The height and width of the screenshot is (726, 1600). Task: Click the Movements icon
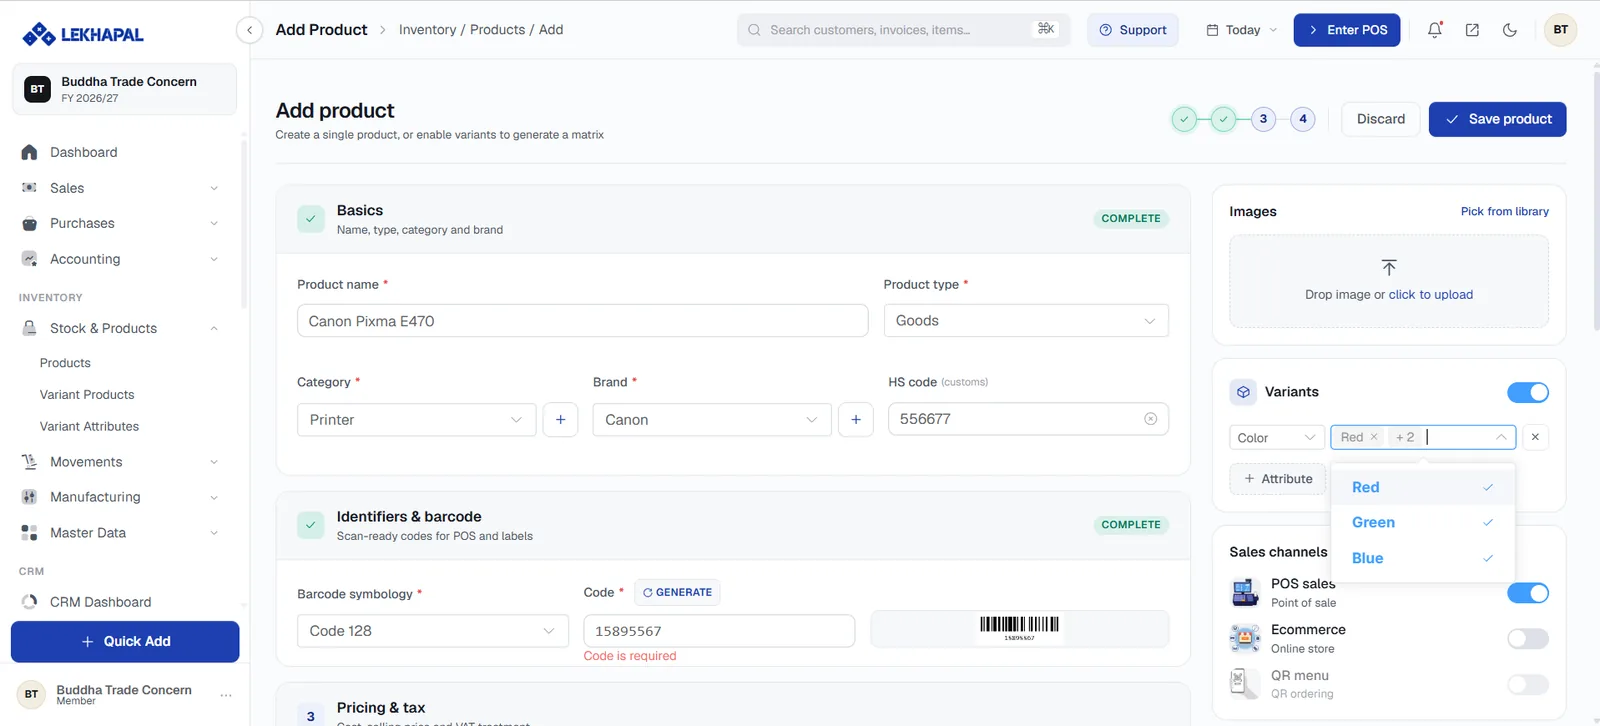tap(29, 462)
